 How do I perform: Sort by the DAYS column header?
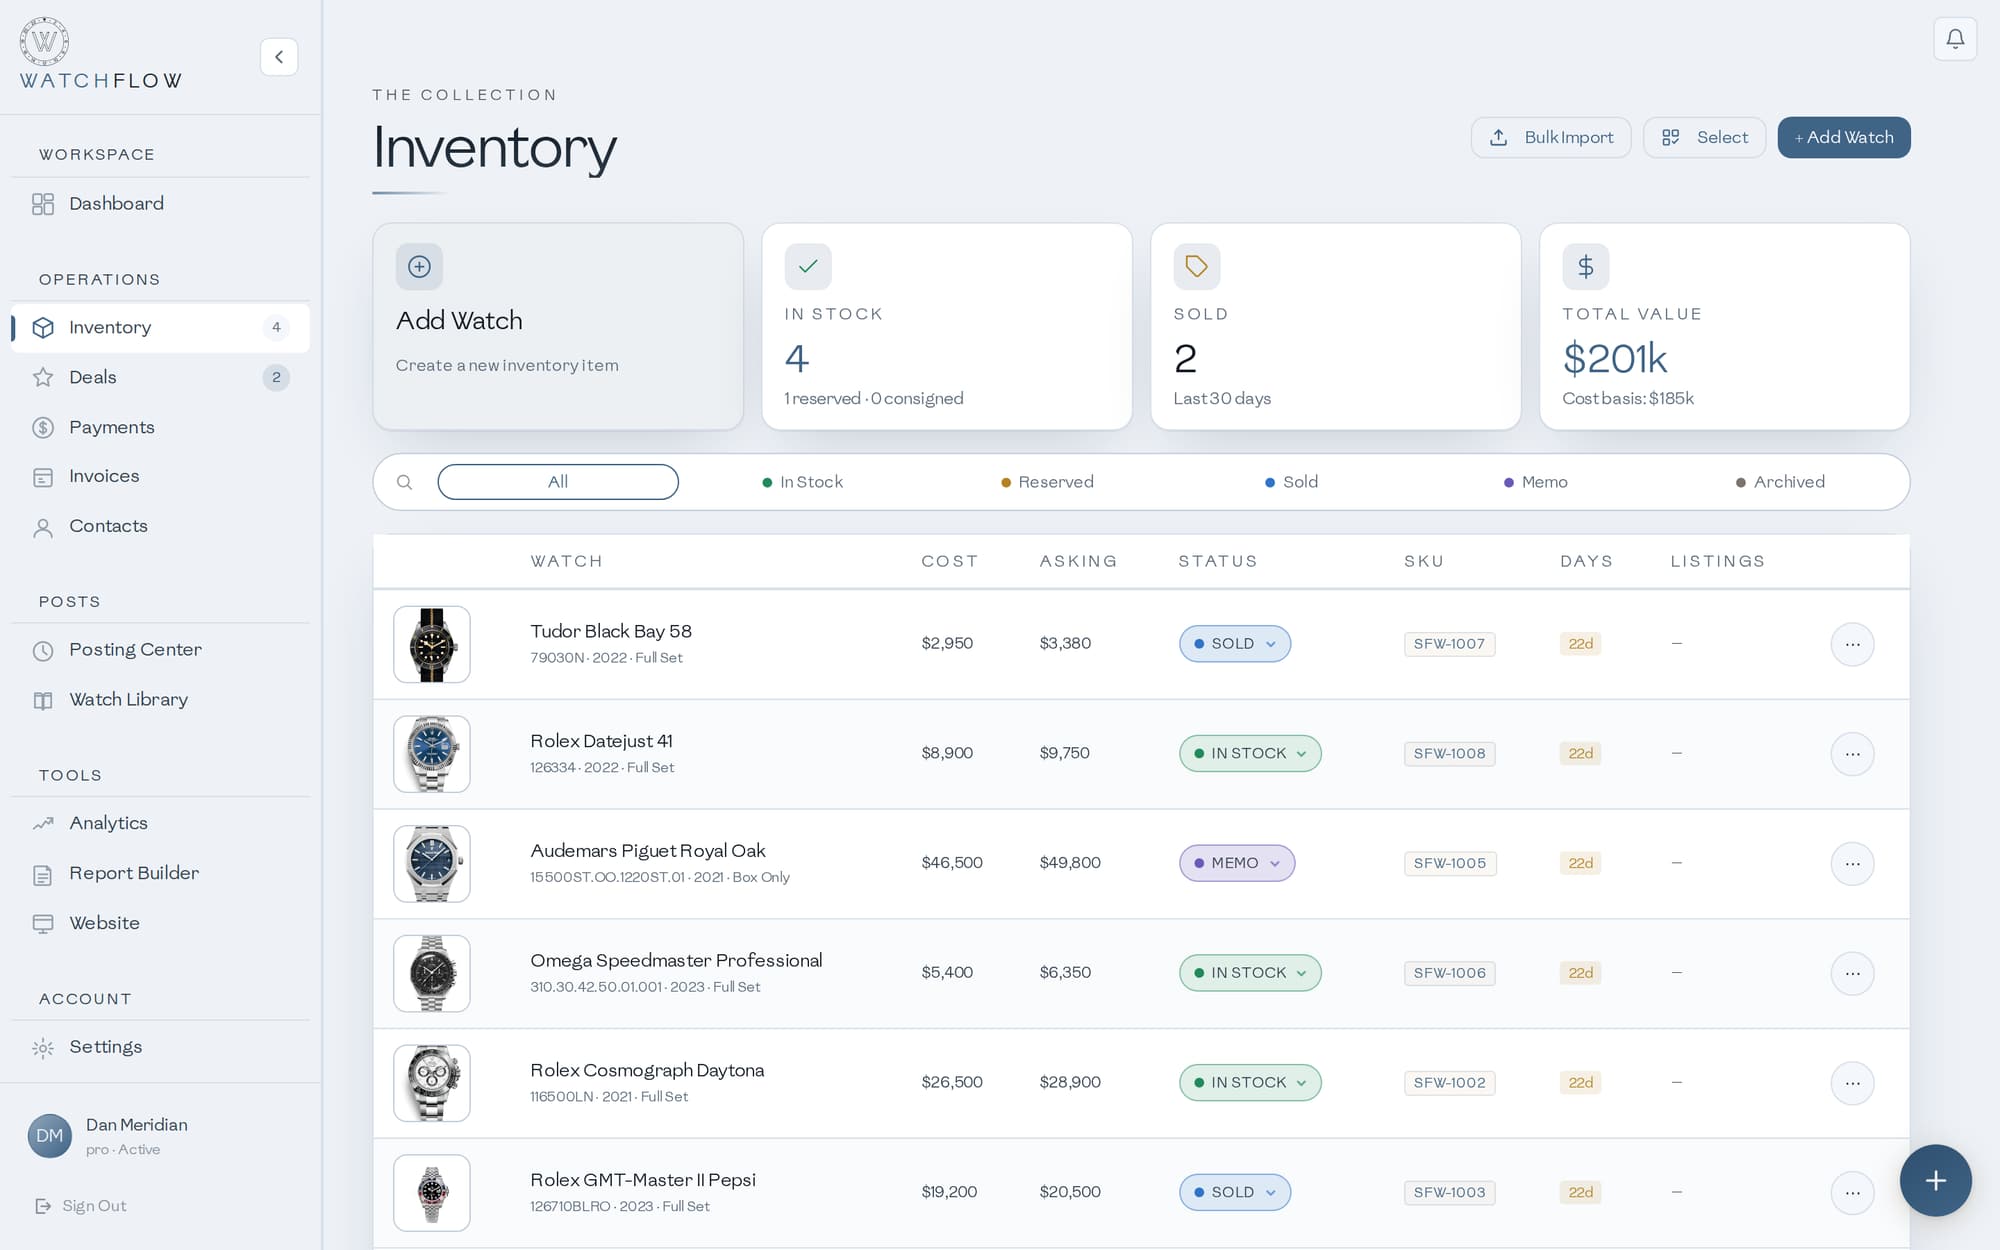coord(1586,562)
